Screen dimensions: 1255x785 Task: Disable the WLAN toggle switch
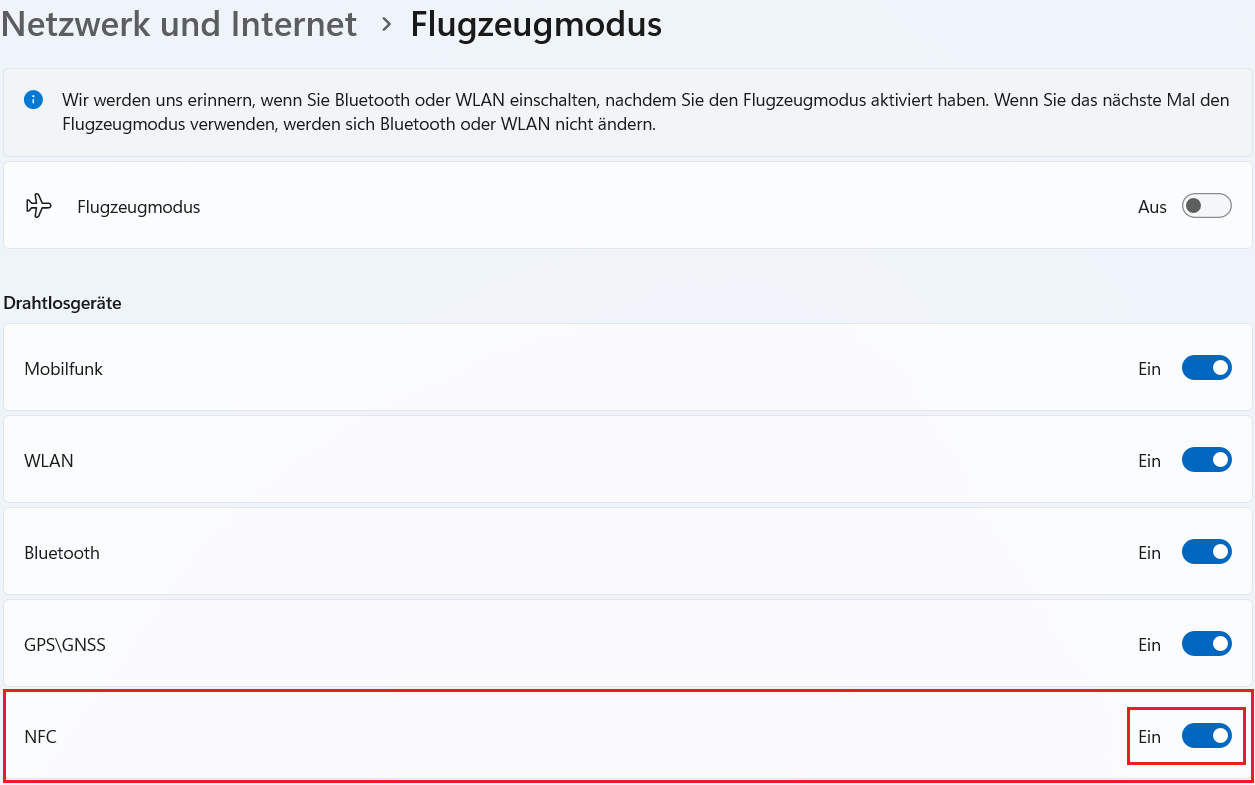click(x=1206, y=461)
